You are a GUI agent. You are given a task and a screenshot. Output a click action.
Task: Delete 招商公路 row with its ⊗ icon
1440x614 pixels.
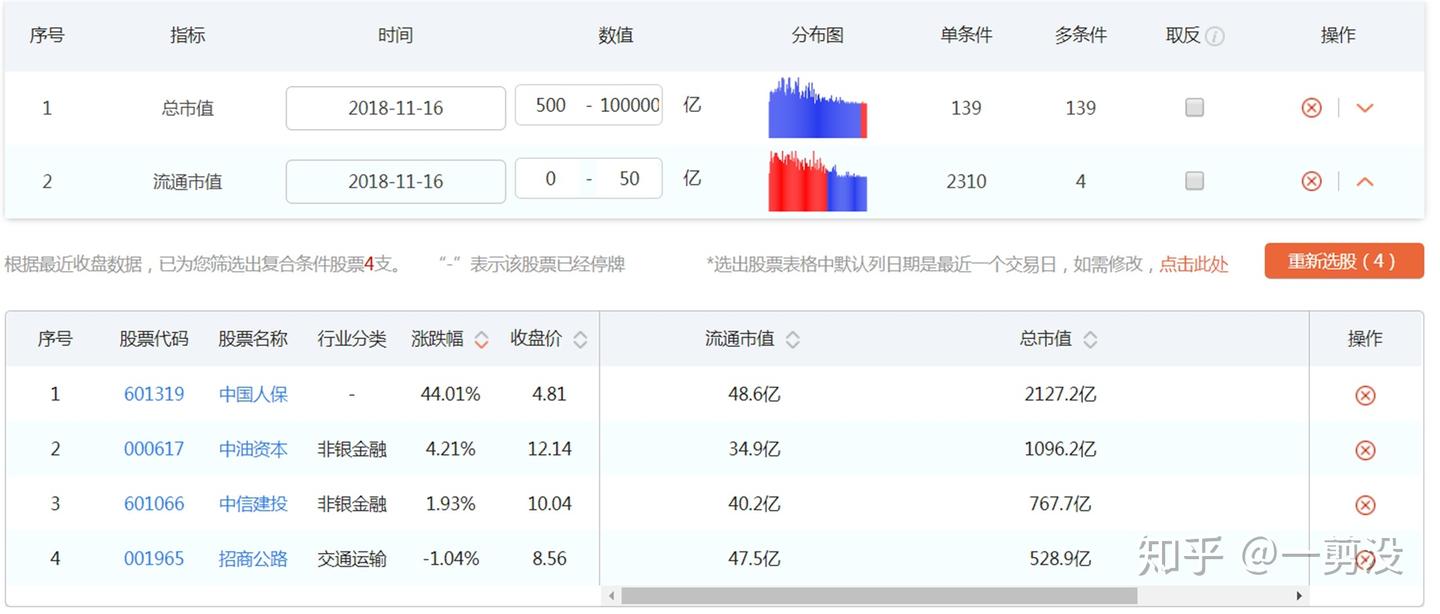pyautogui.click(x=1364, y=559)
